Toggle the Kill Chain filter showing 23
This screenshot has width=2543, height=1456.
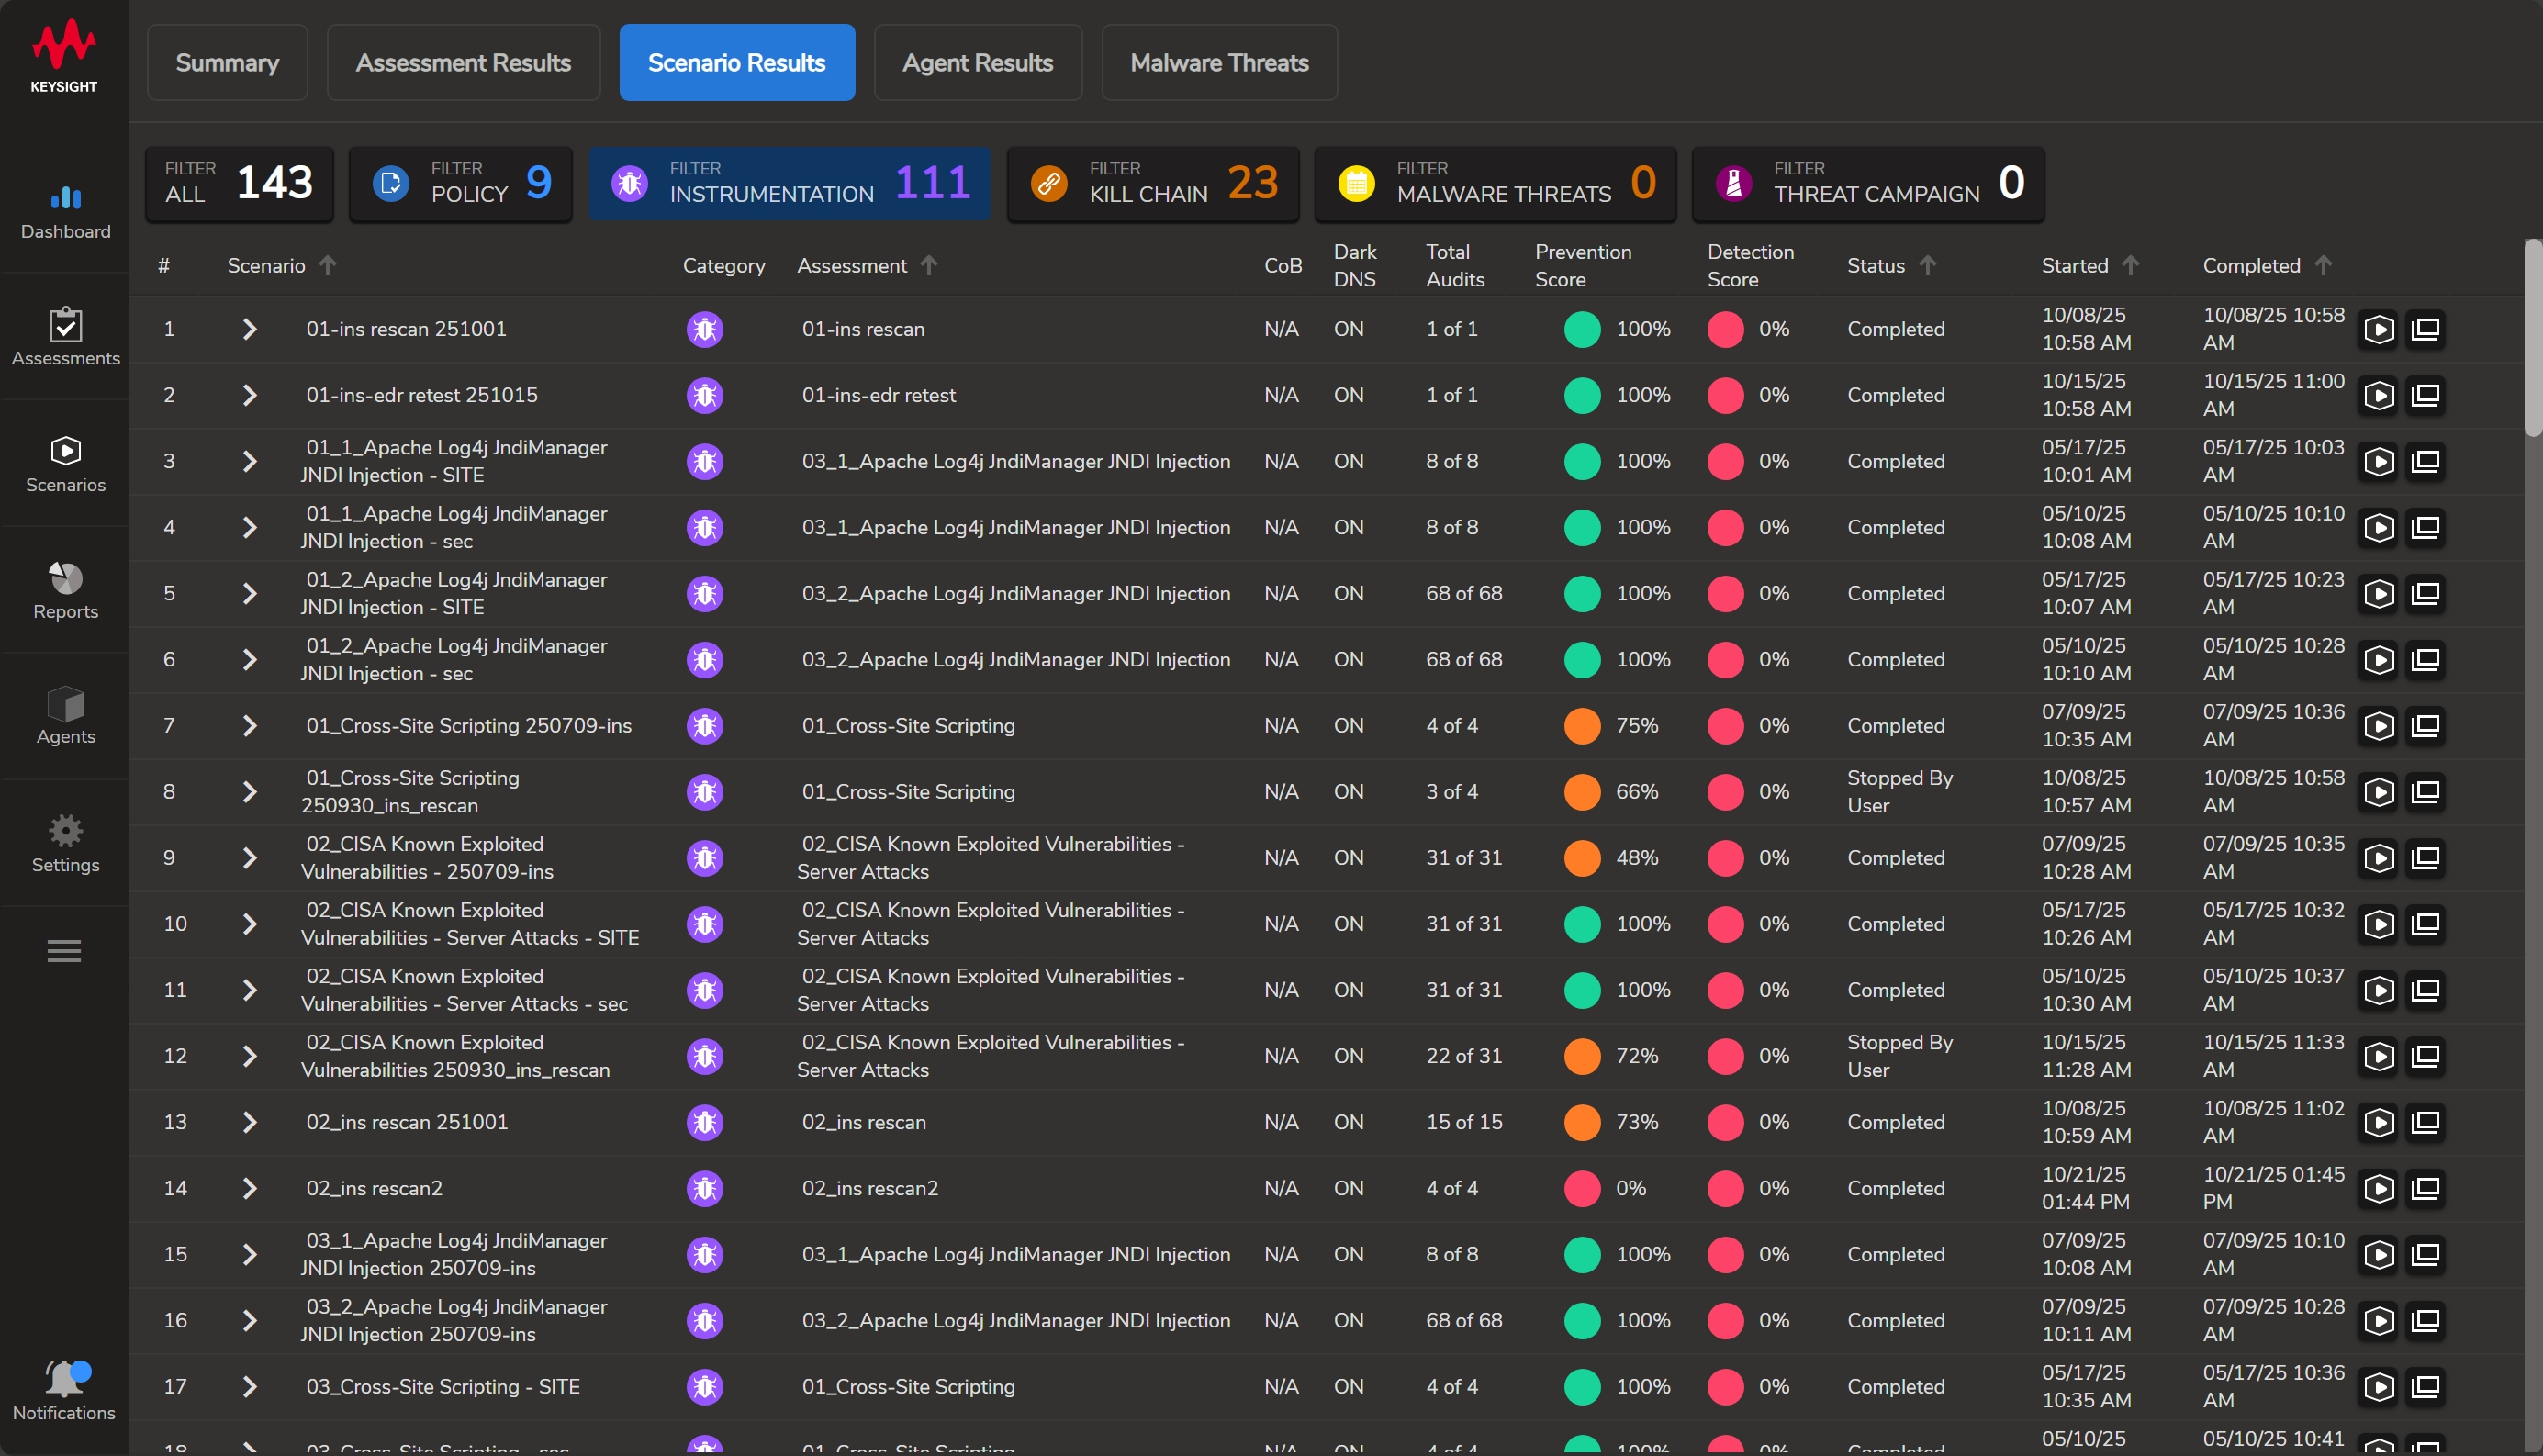tap(1152, 184)
